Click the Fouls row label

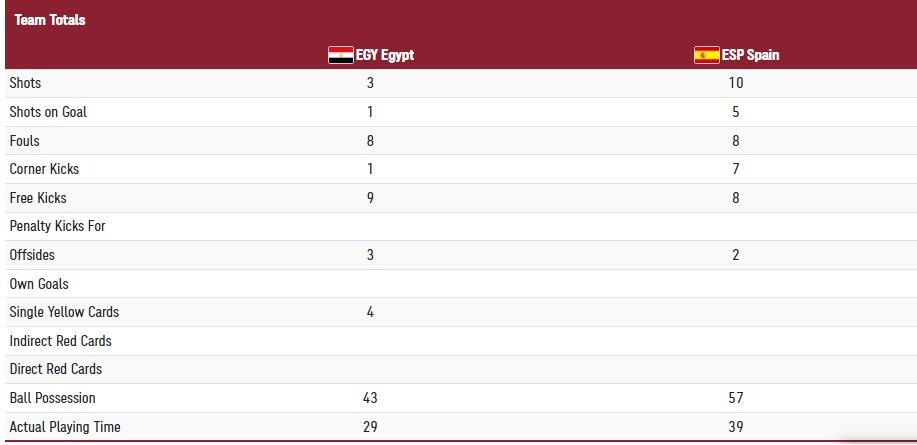(25, 141)
